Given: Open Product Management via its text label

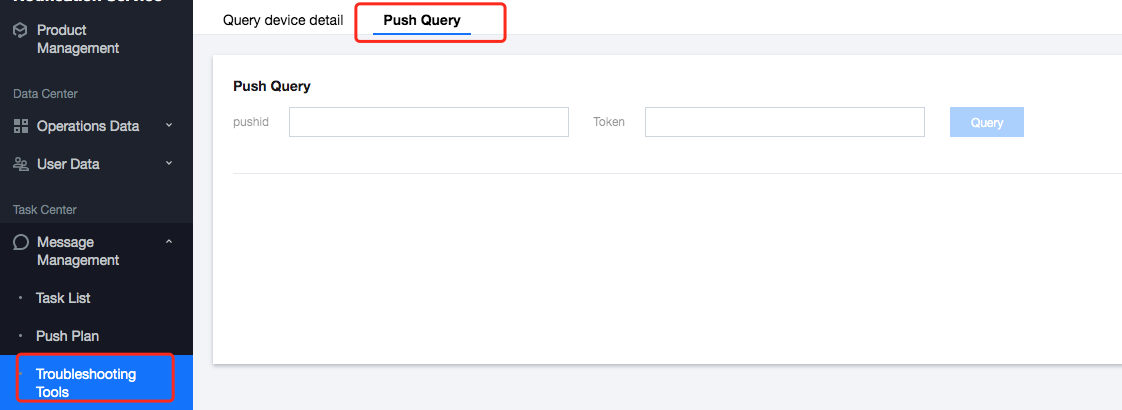Looking at the screenshot, I should (77, 39).
